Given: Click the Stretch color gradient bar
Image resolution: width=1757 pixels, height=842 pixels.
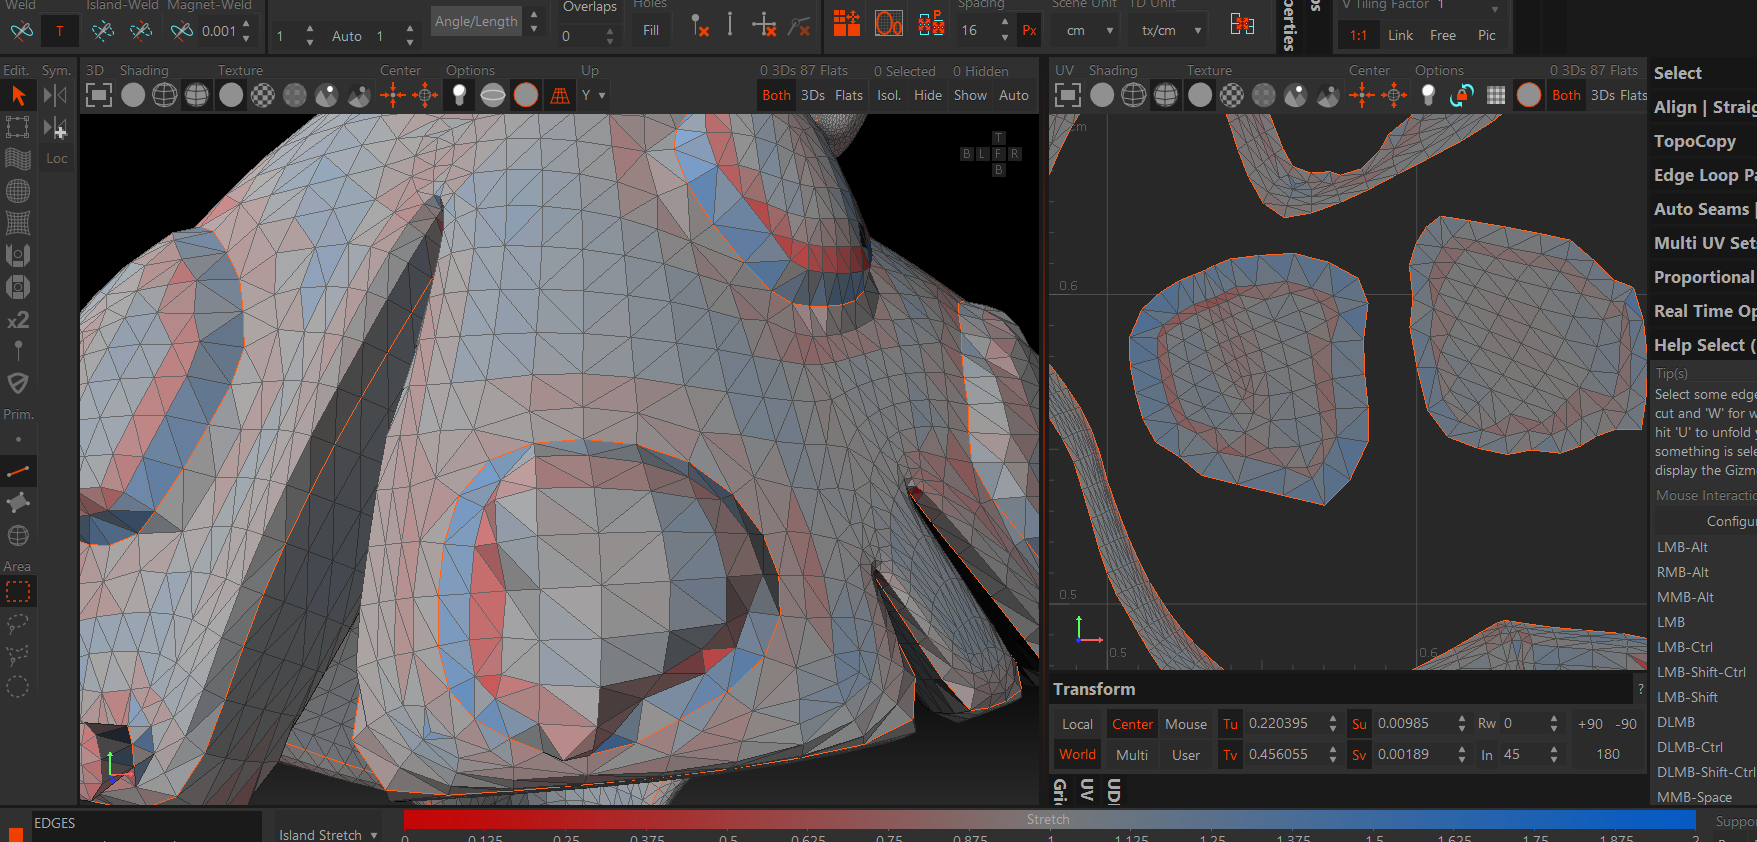Looking at the screenshot, I should click(x=1048, y=820).
